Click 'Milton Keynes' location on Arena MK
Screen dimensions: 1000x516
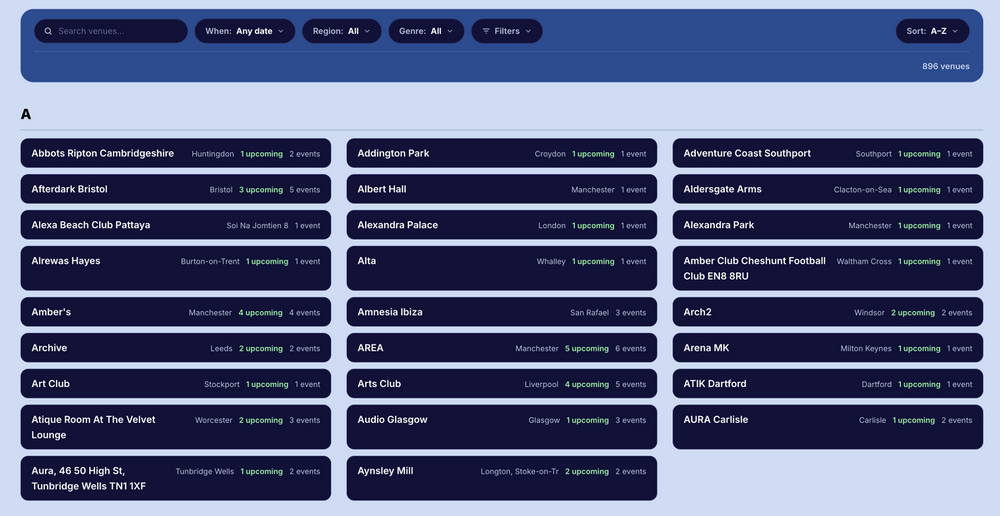(866, 349)
